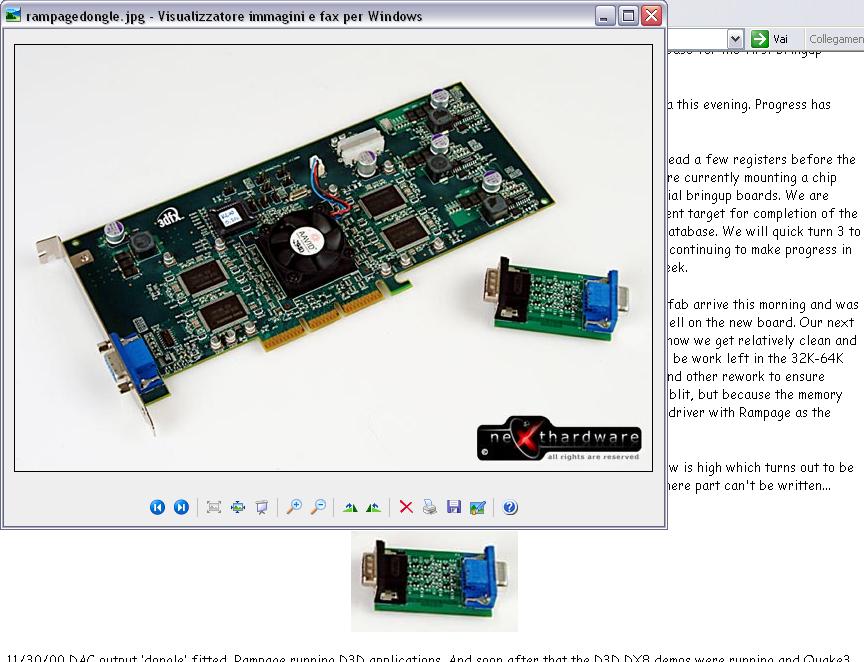Maximize the image viewer window
This screenshot has width=864, height=662.
point(628,16)
